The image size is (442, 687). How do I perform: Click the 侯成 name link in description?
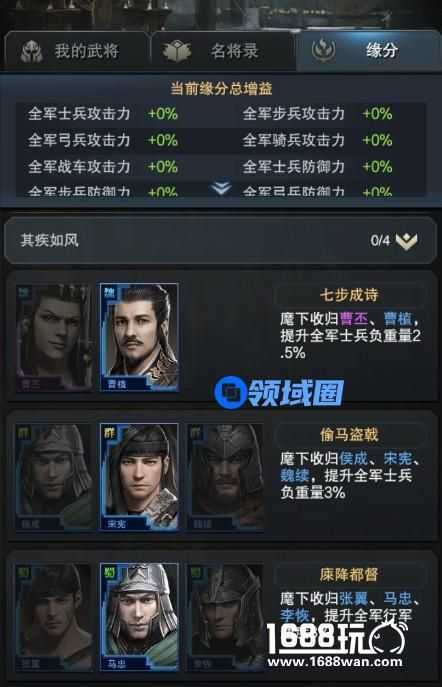(x=354, y=458)
